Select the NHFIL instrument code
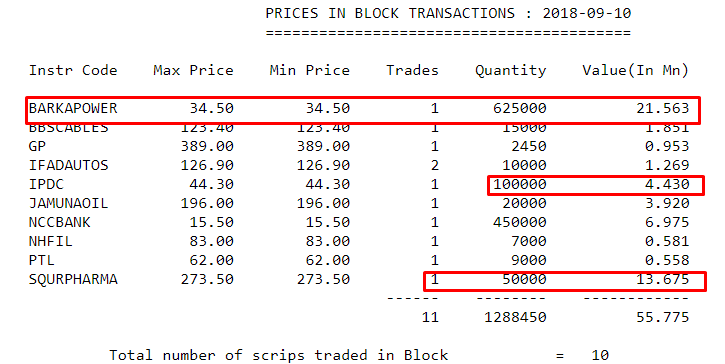725x364 pixels. point(51,241)
